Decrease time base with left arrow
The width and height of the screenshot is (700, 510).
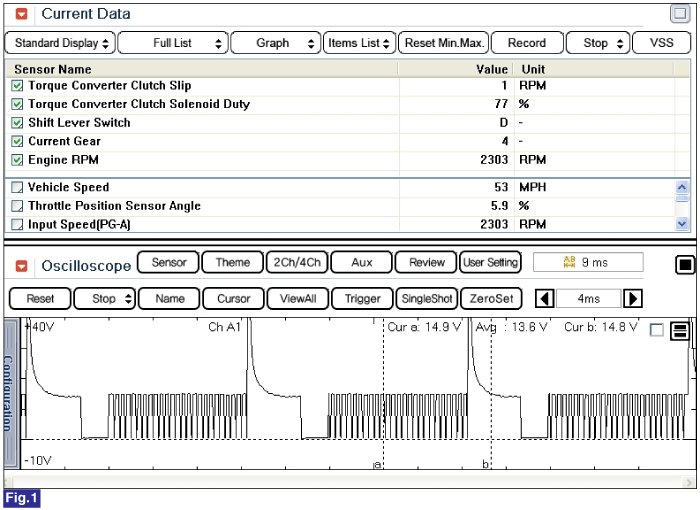(x=544, y=298)
